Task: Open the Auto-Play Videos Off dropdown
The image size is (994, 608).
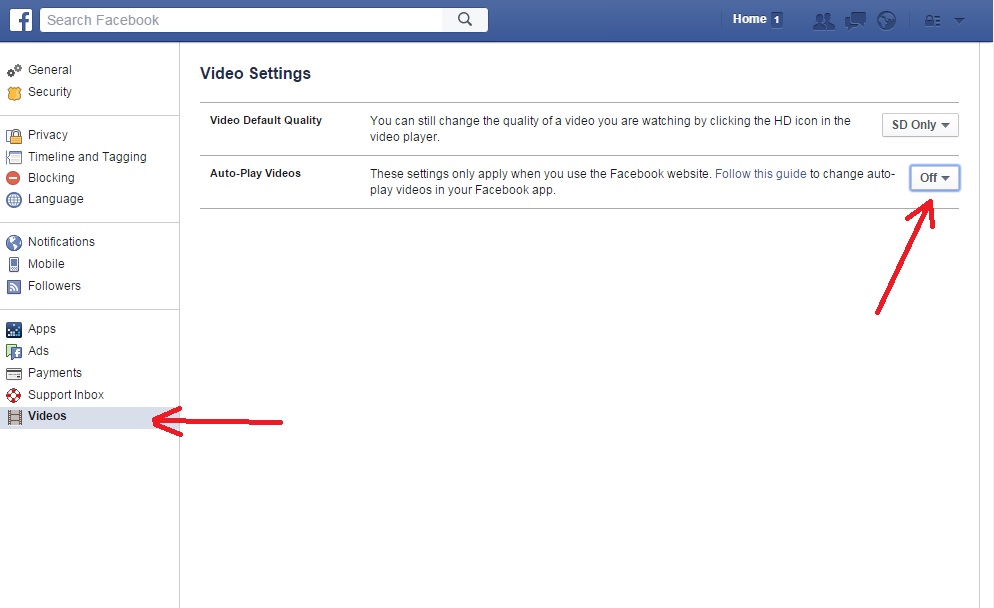Action: click(x=934, y=178)
